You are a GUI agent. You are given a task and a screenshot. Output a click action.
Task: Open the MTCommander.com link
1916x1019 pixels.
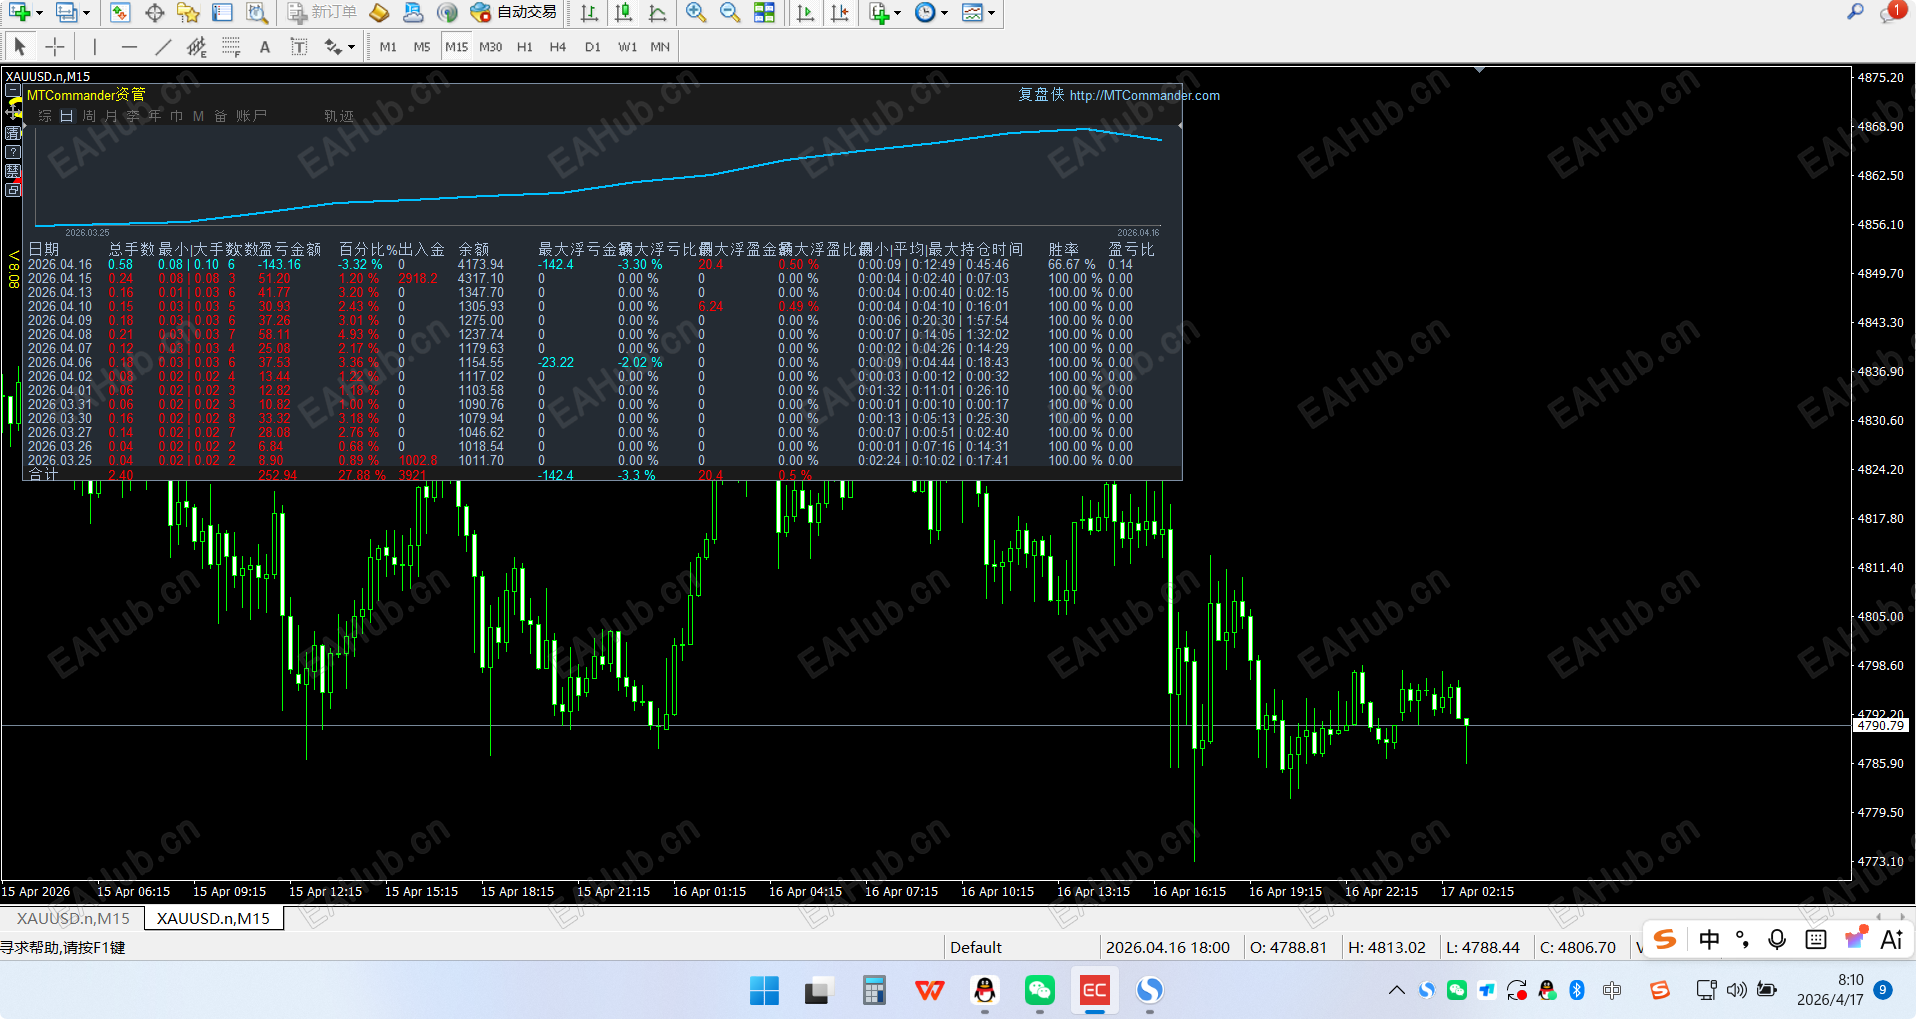(x=1144, y=95)
